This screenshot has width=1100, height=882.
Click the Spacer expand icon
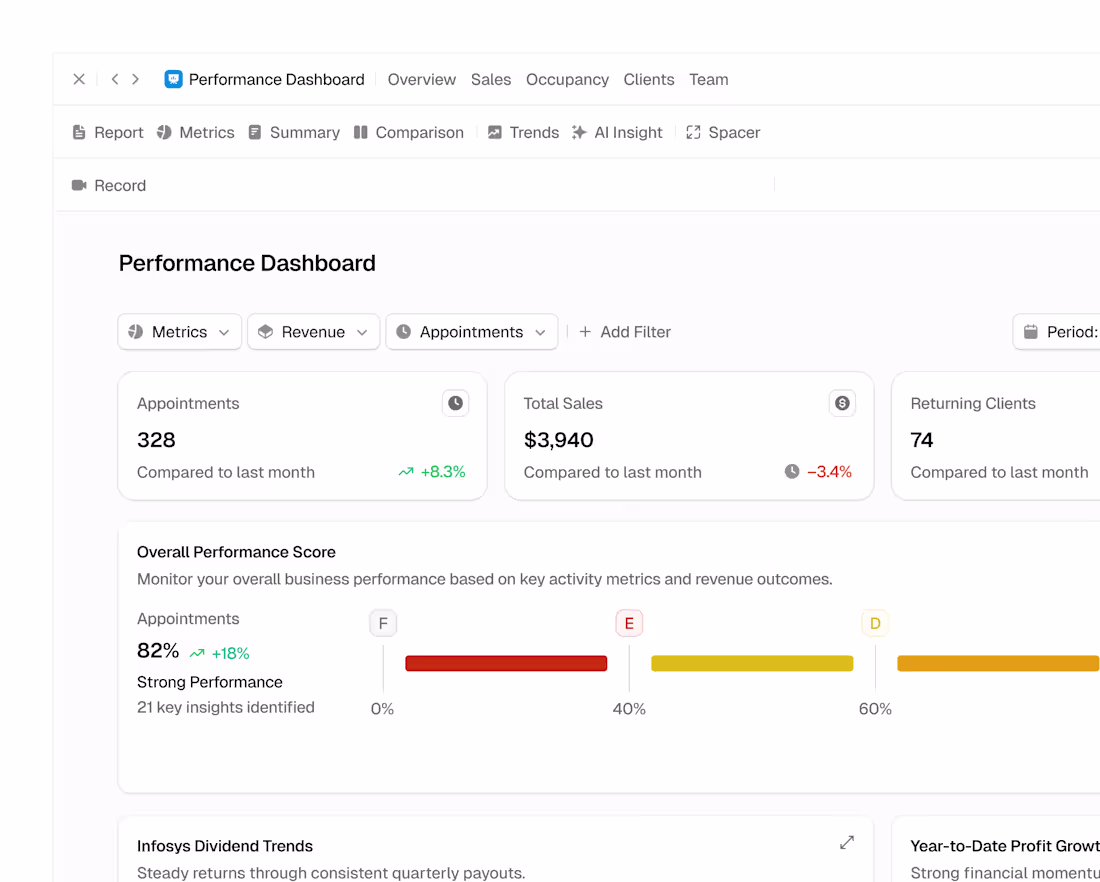[x=693, y=133]
